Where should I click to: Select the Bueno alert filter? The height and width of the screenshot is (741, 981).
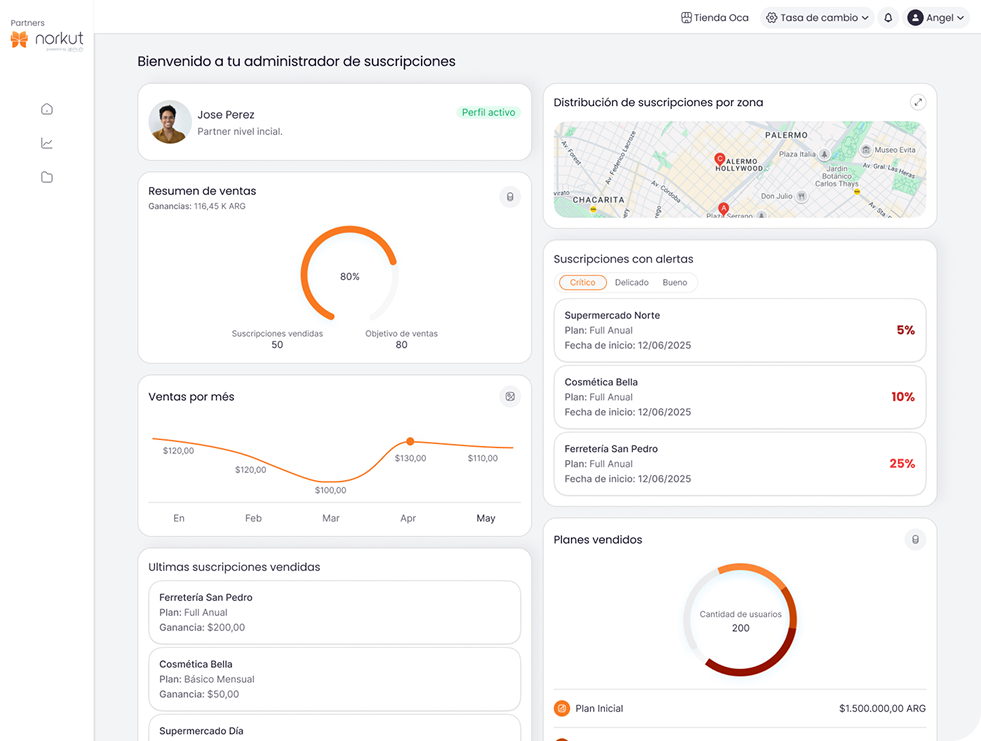675,283
